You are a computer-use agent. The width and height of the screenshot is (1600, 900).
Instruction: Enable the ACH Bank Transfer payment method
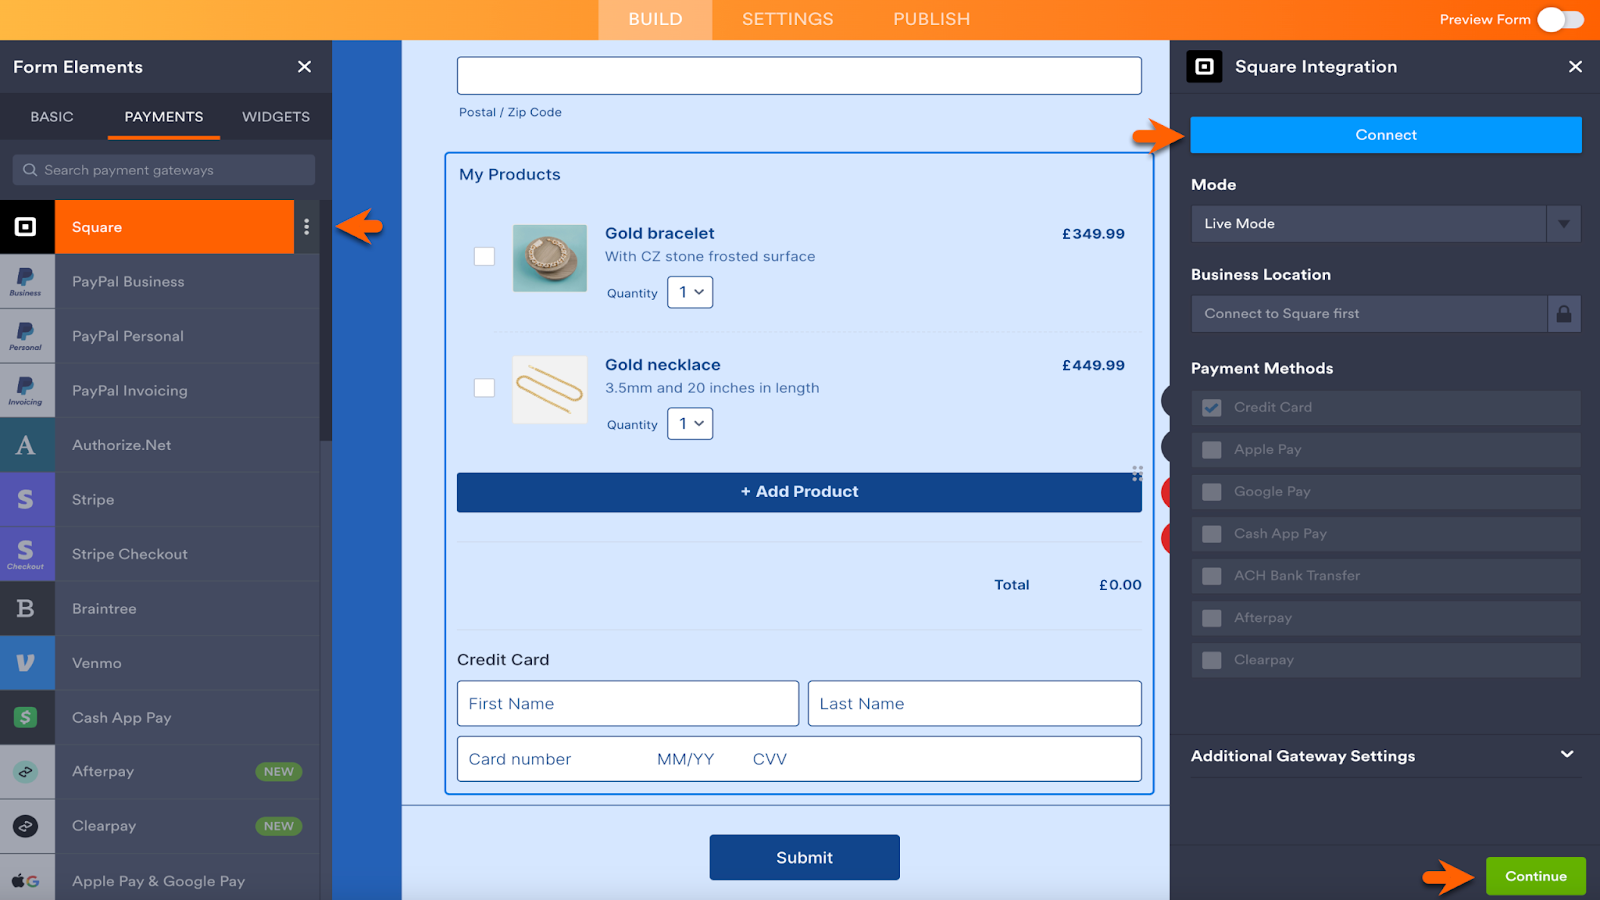[x=1212, y=576]
